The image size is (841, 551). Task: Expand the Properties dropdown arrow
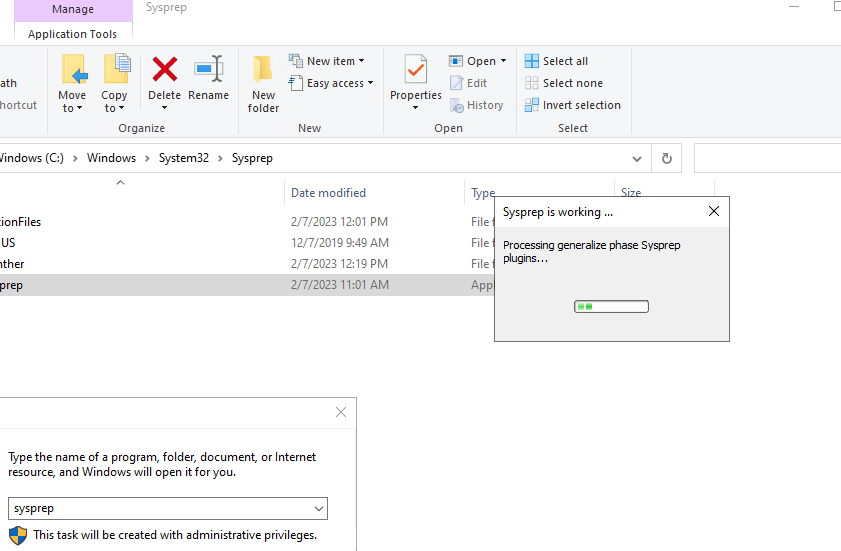[415, 108]
